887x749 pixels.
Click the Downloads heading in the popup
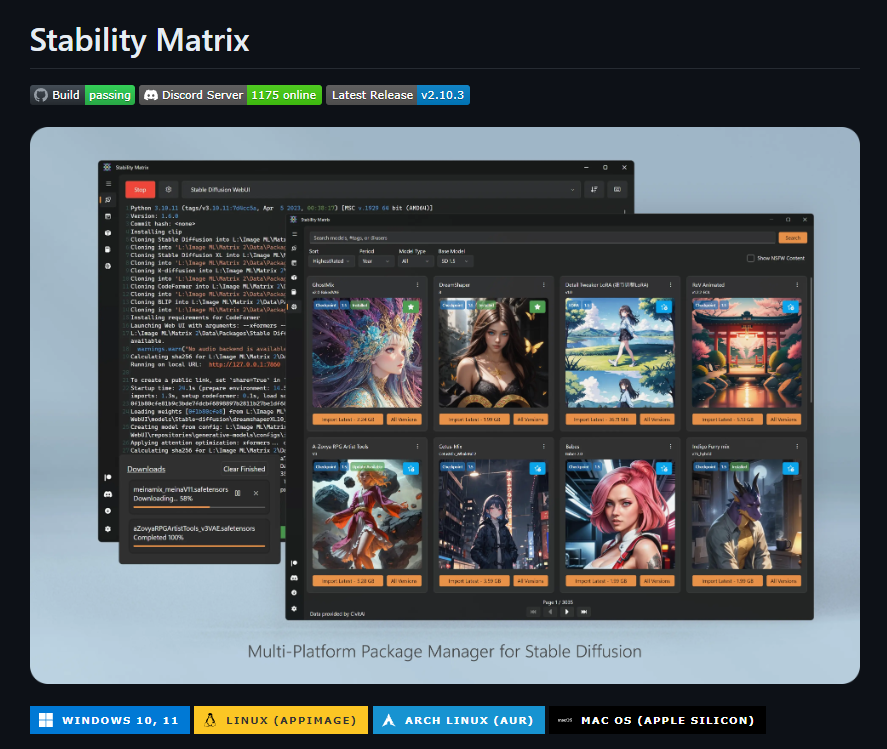pyautogui.click(x=146, y=469)
